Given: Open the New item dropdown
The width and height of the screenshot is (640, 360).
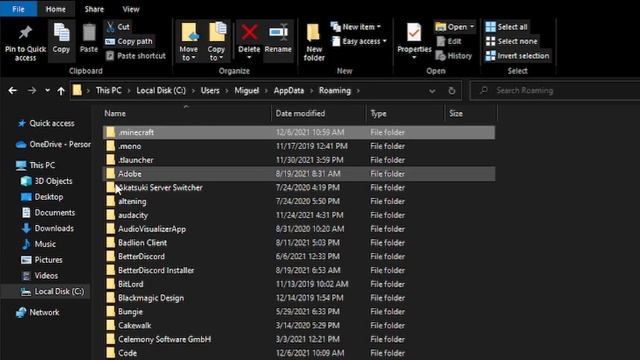Looking at the screenshot, I should 356,27.
